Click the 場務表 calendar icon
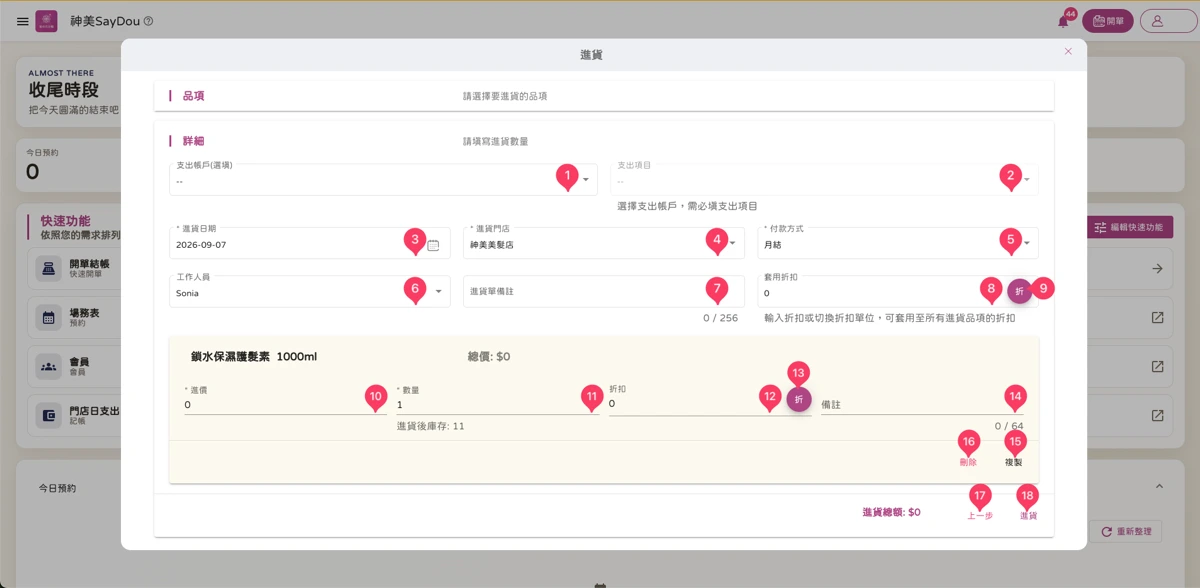 click(x=48, y=317)
